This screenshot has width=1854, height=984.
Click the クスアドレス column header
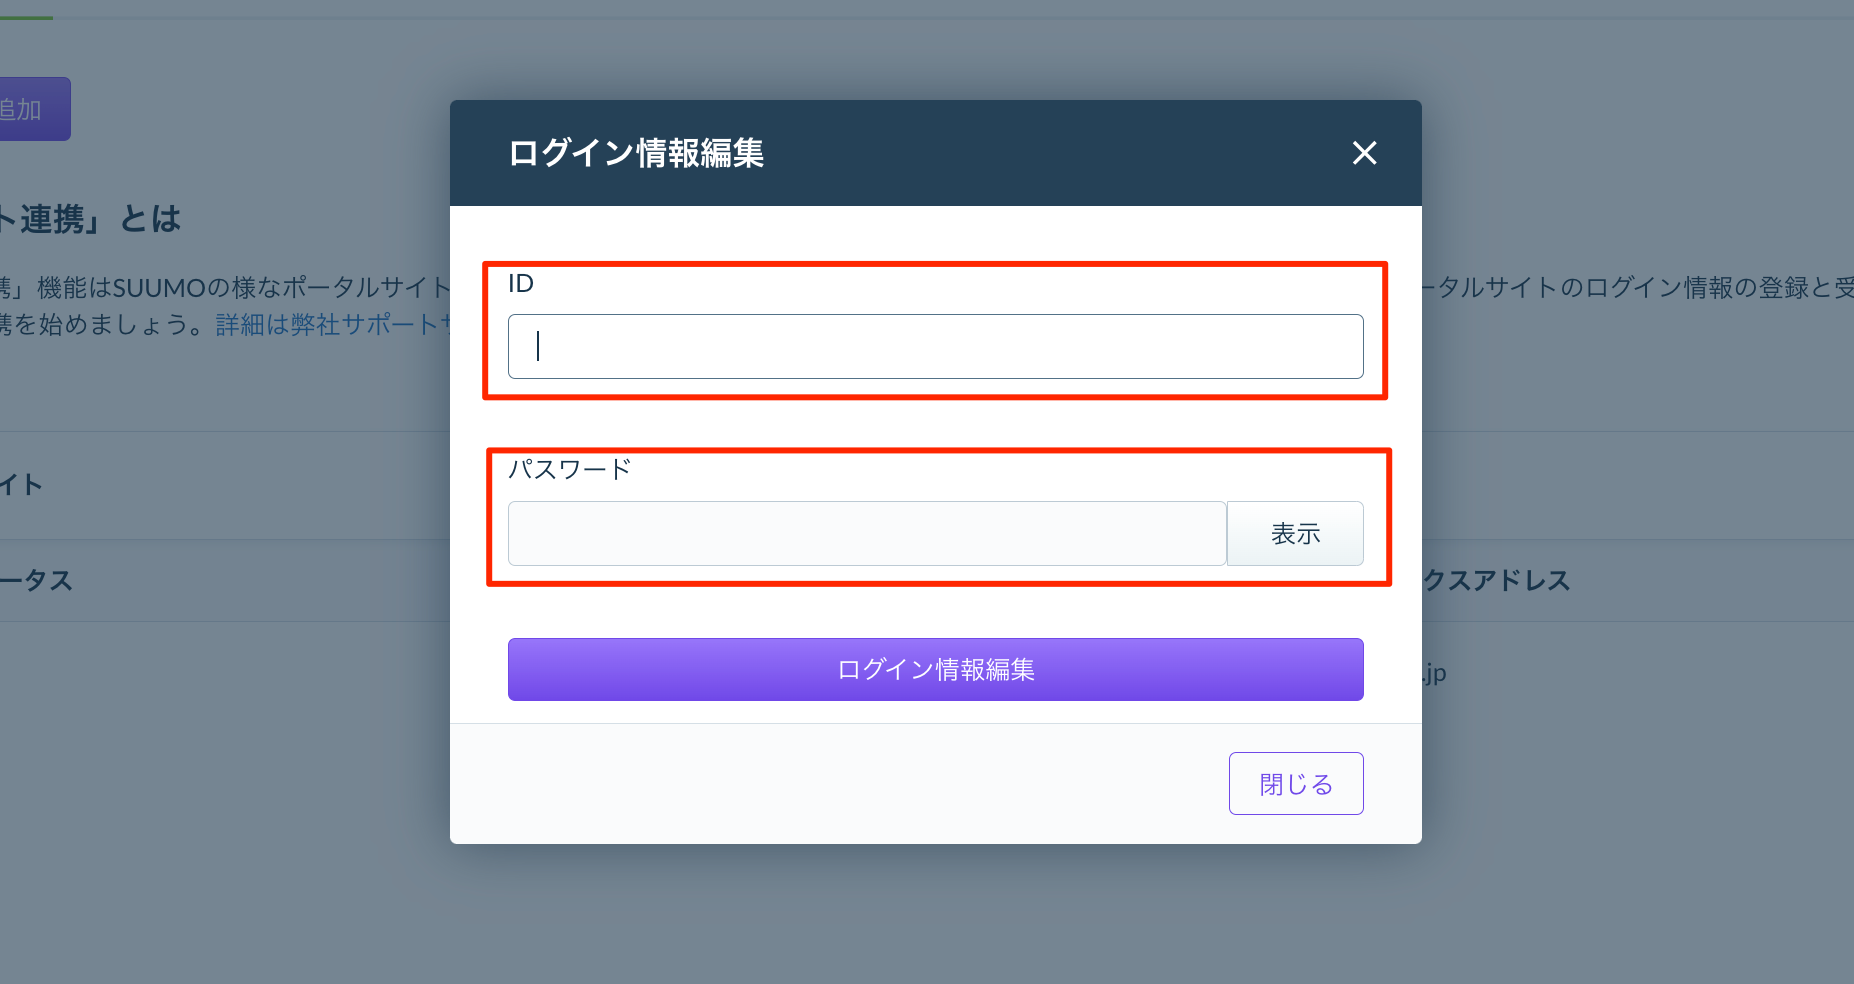coord(1496,580)
